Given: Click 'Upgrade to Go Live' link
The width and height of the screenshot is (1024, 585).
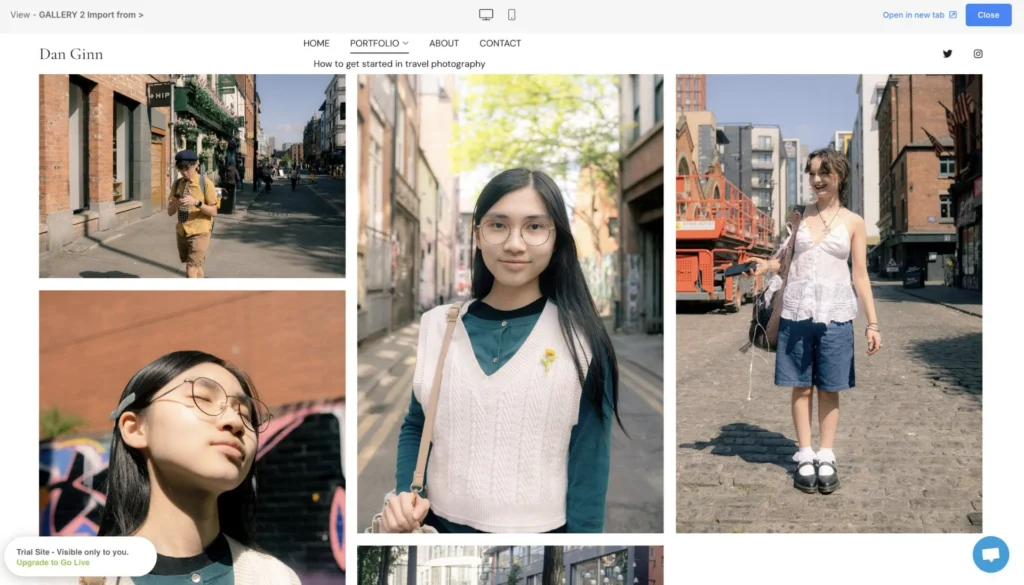Looking at the screenshot, I should pyautogui.click(x=51, y=563).
